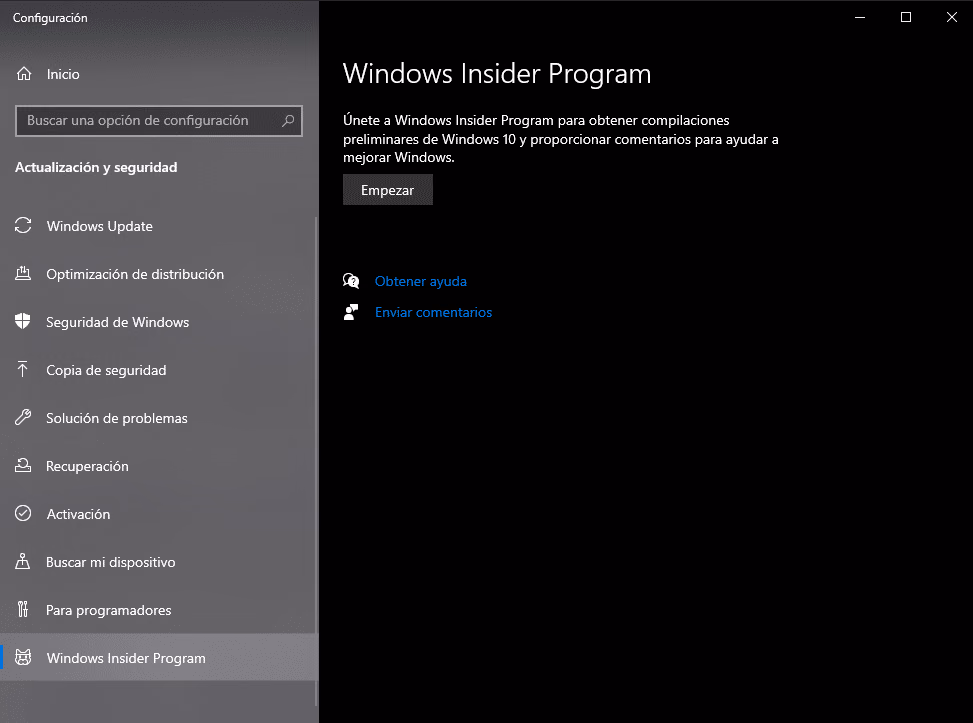Open the Inicio settings home

coord(159,74)
